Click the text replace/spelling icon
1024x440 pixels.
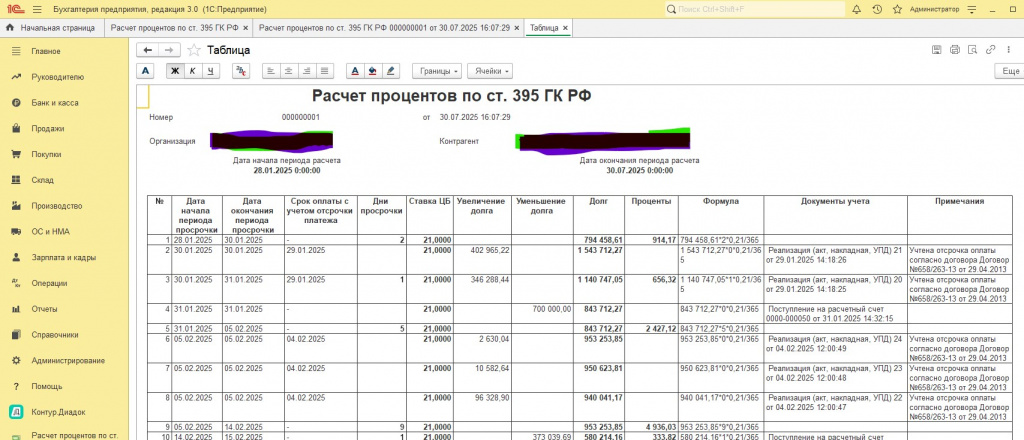[241, 71]
